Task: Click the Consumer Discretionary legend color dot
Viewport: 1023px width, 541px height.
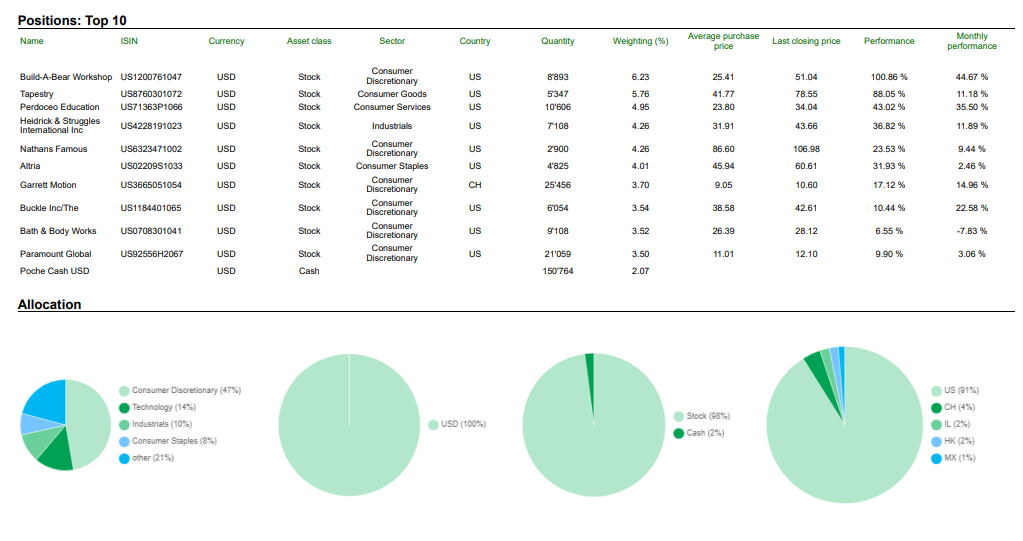Action: [124, 391]
